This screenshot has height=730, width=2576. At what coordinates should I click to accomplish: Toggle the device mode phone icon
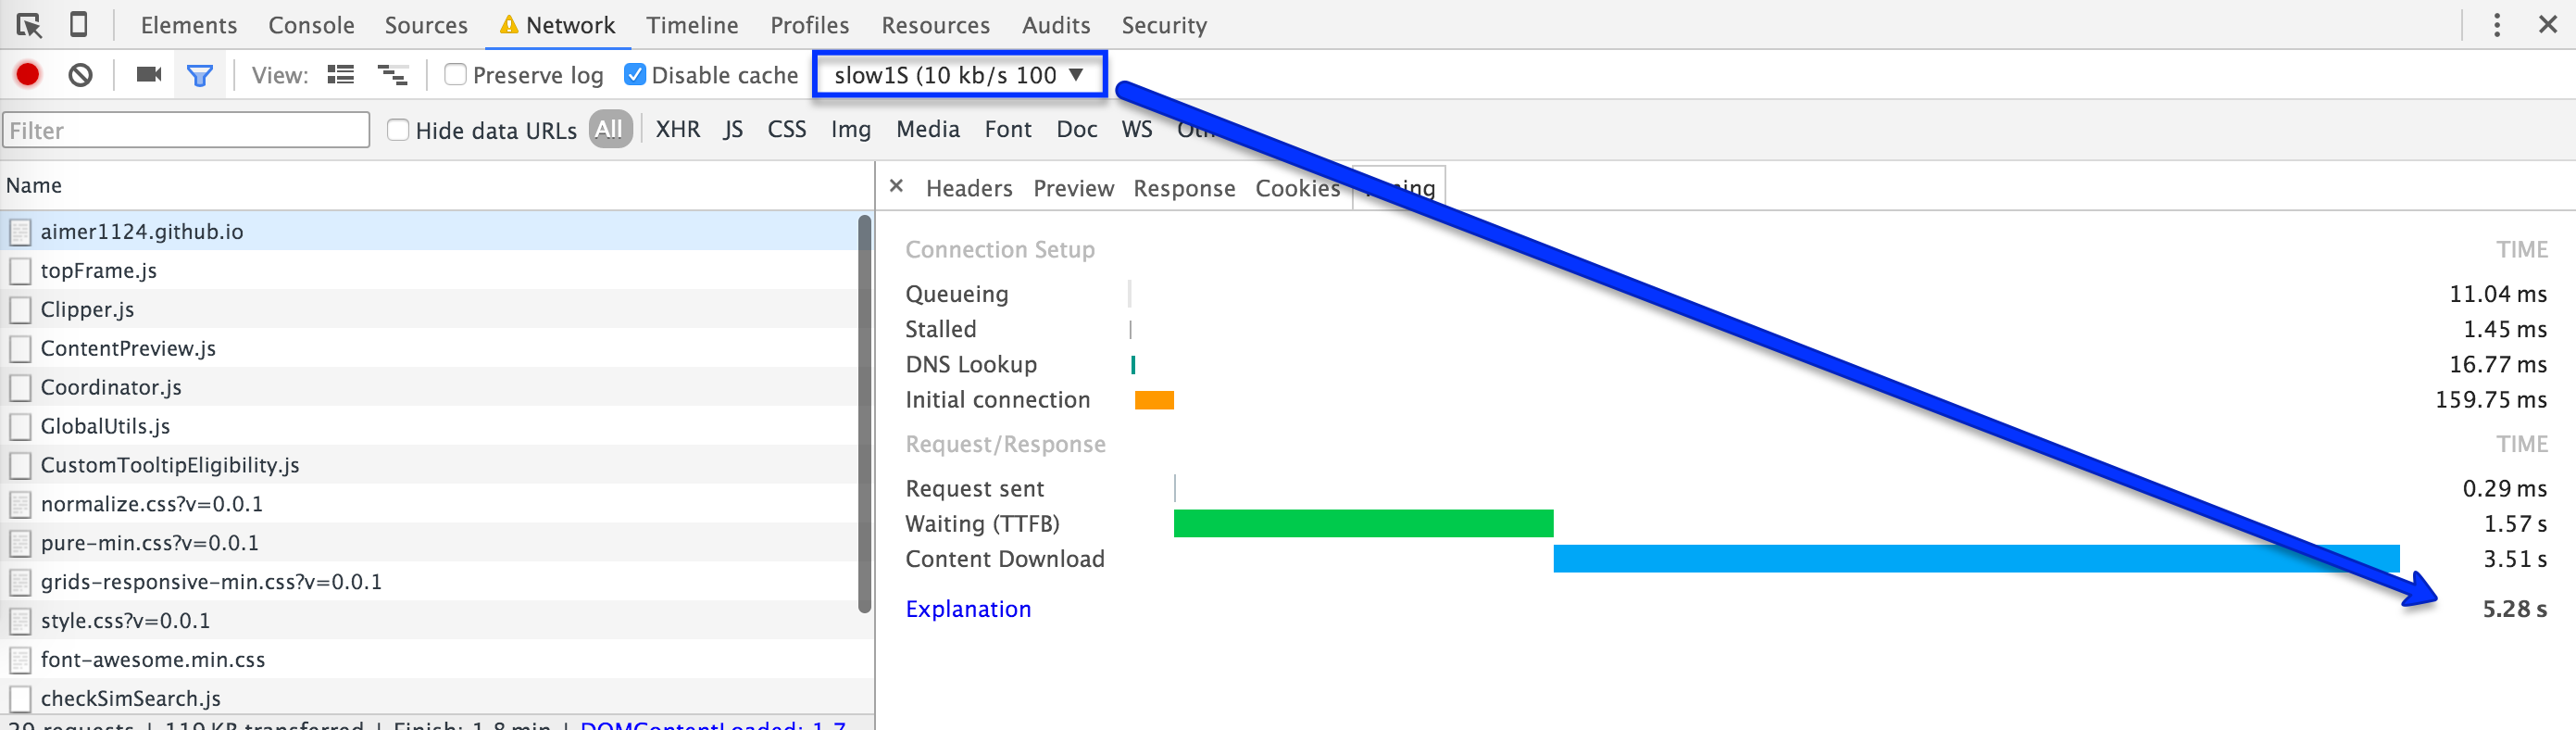[78, 25]
